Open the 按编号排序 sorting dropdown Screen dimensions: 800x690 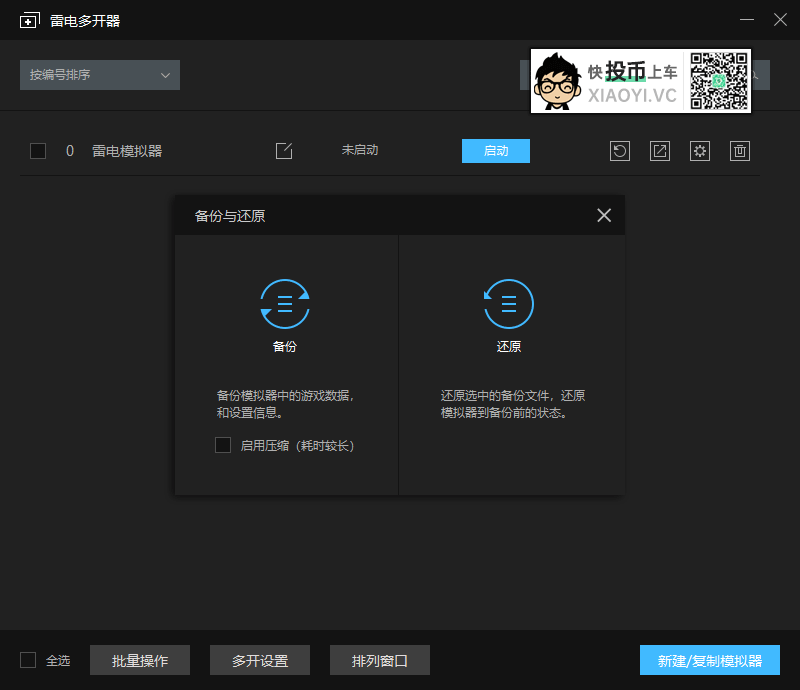click(99, 74)
